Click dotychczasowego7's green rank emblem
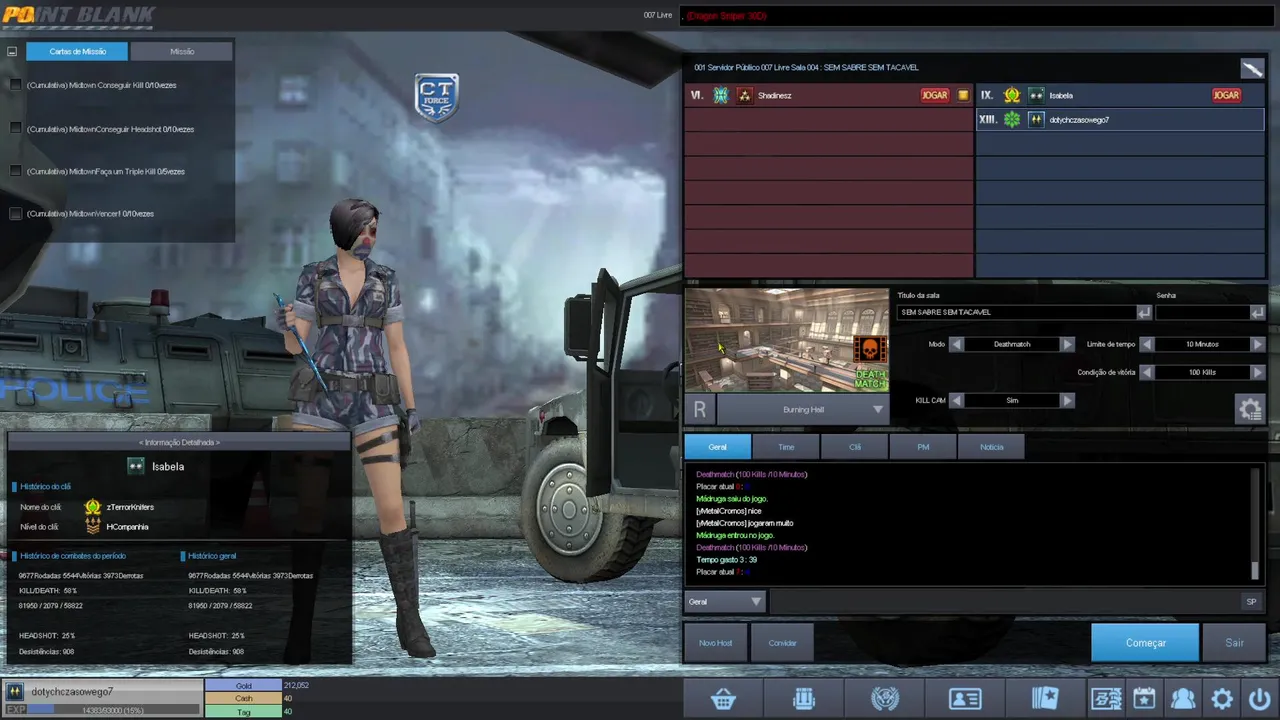 point(1012,119)
